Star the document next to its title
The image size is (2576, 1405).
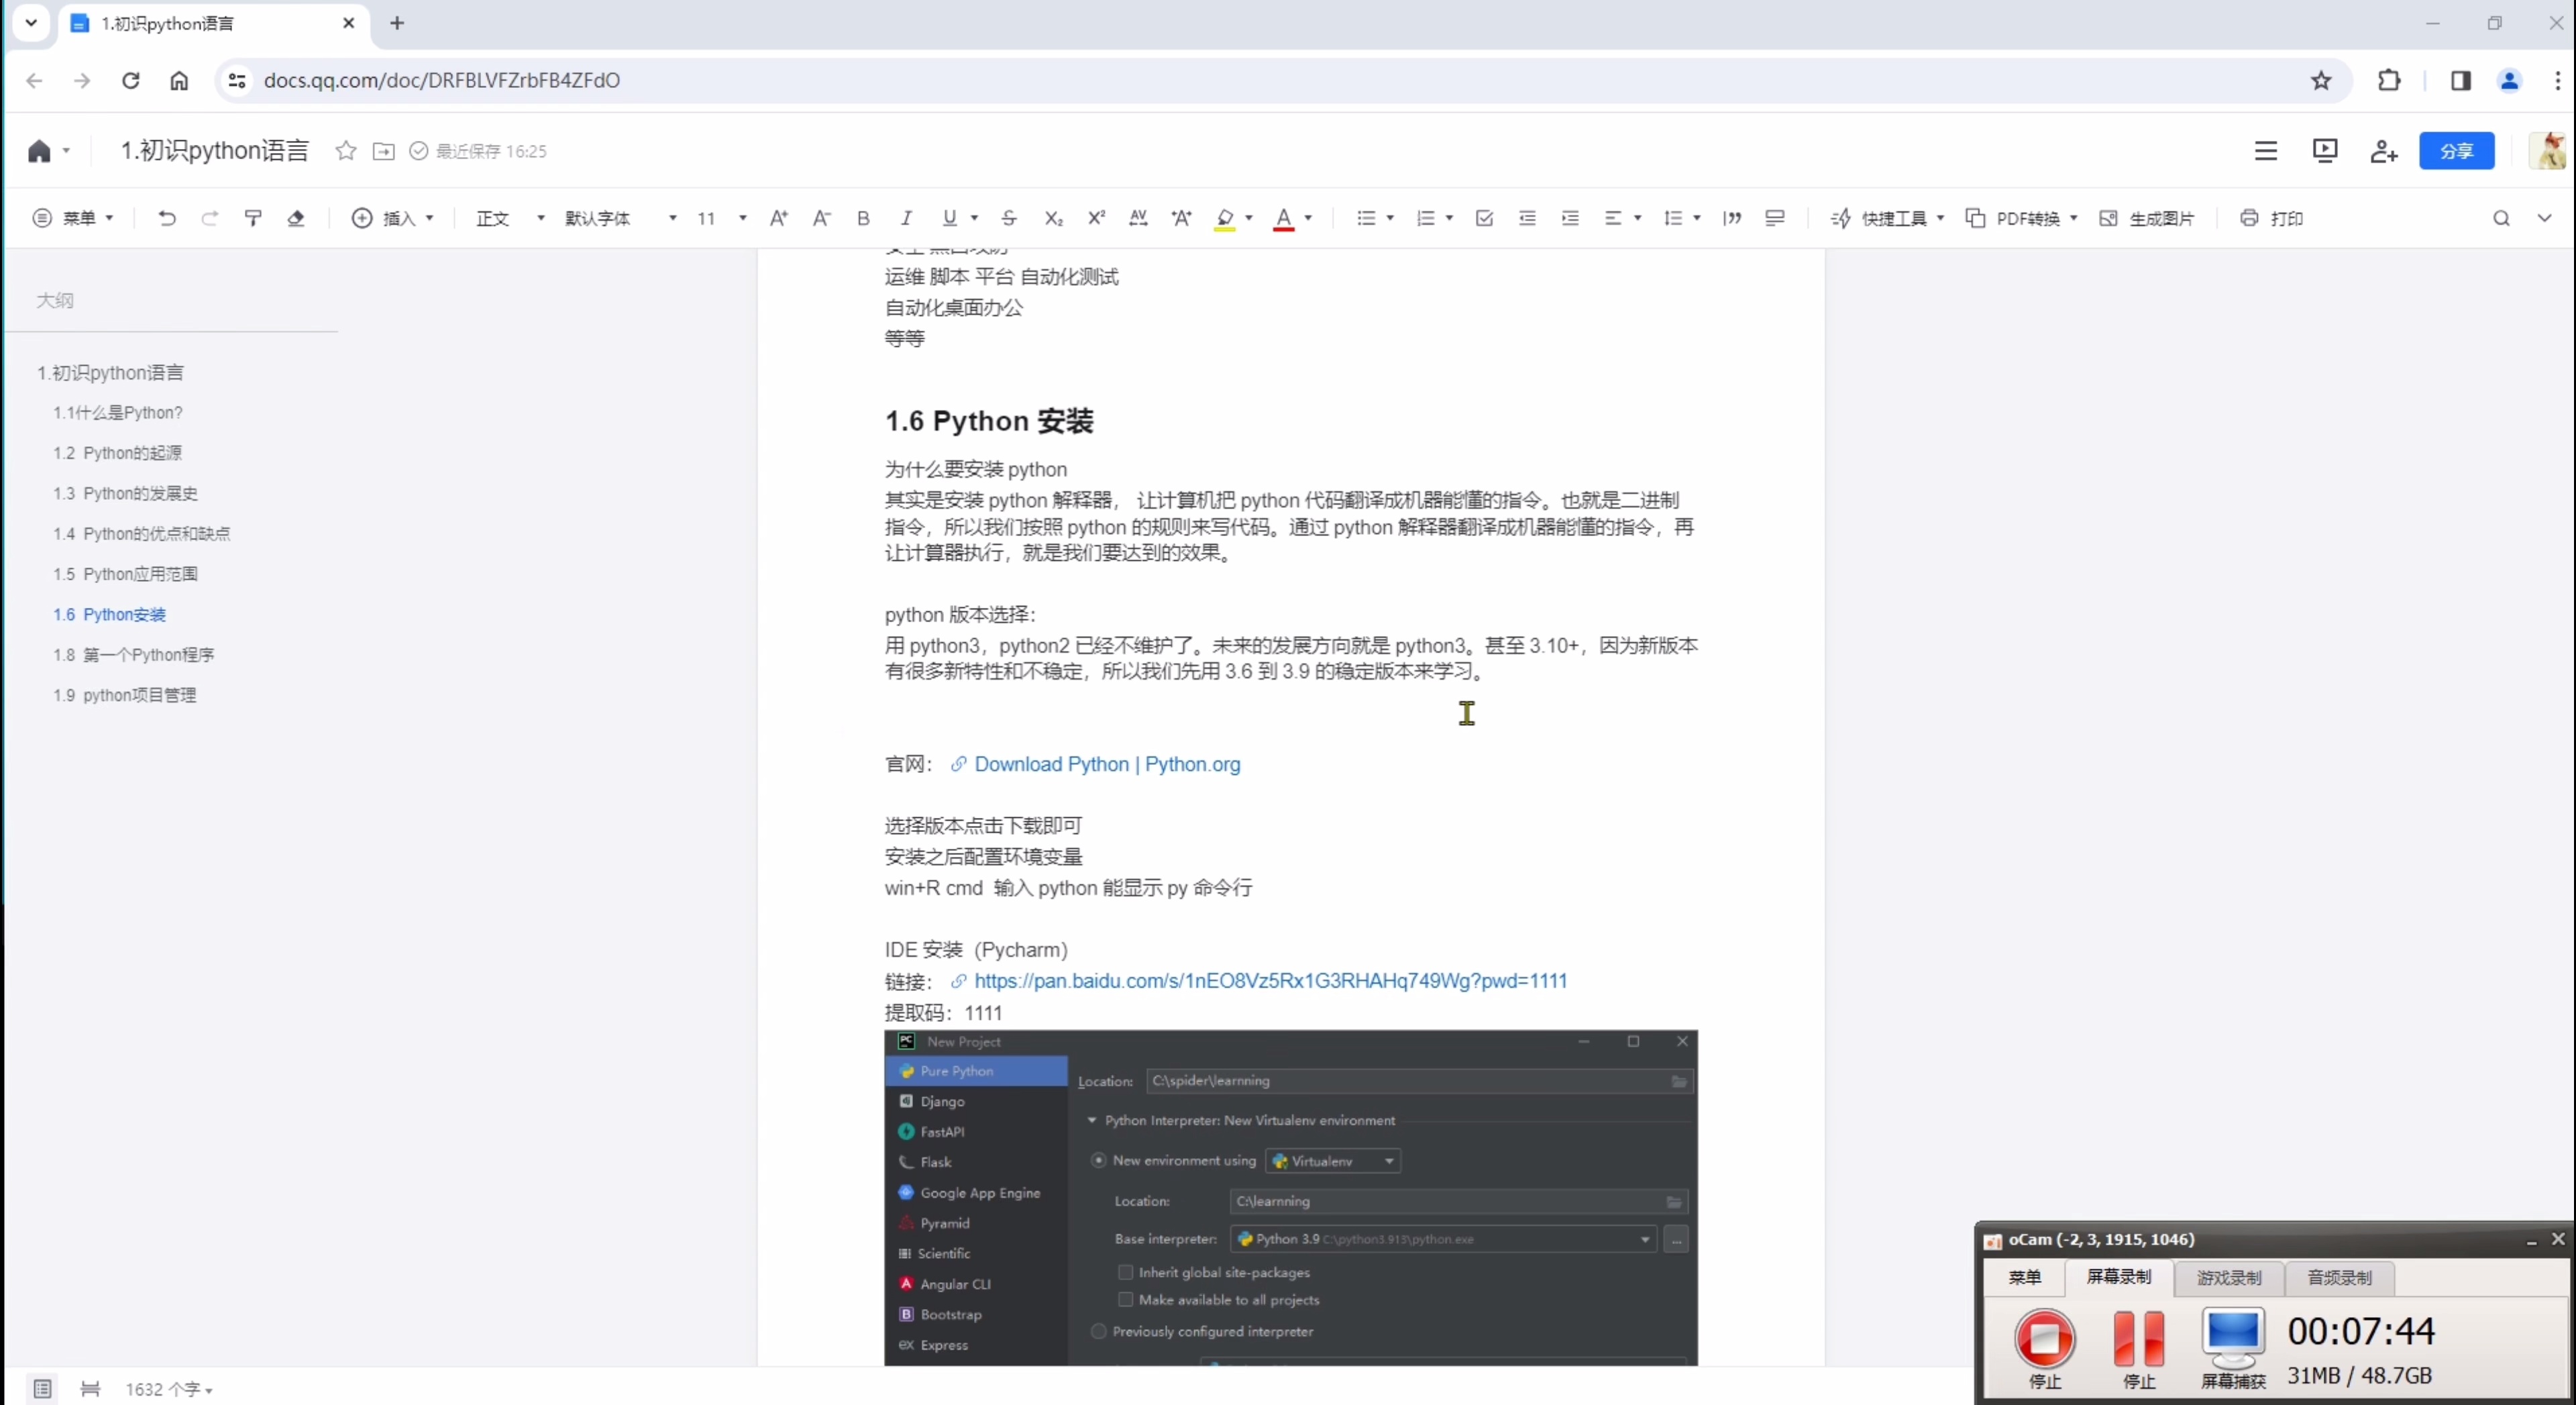(345, 151)
